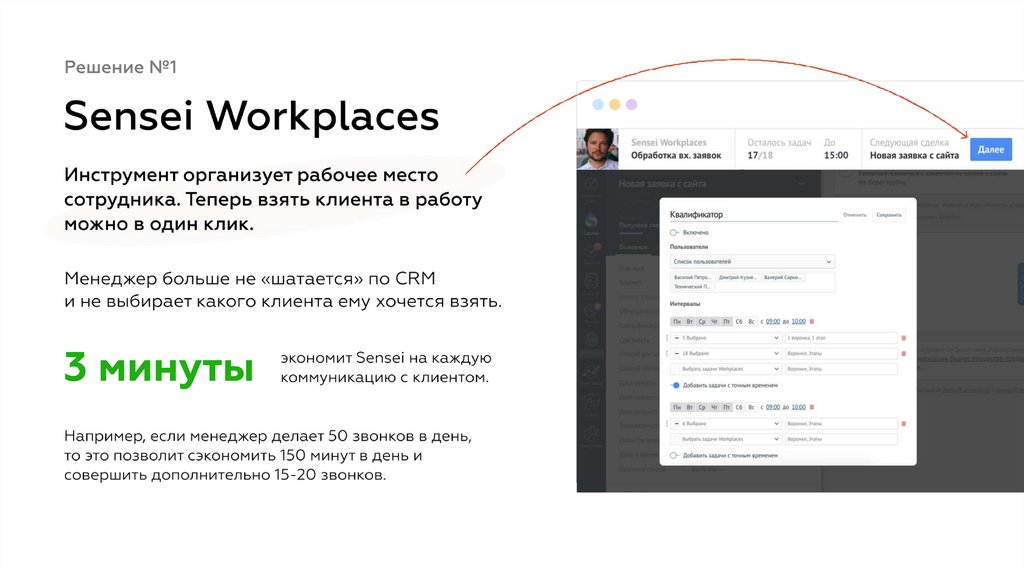The image size is (1024, 574).
Task: Click the 09:00 start time in second interval
Action: pyautogui.click(x=773, y=407)
